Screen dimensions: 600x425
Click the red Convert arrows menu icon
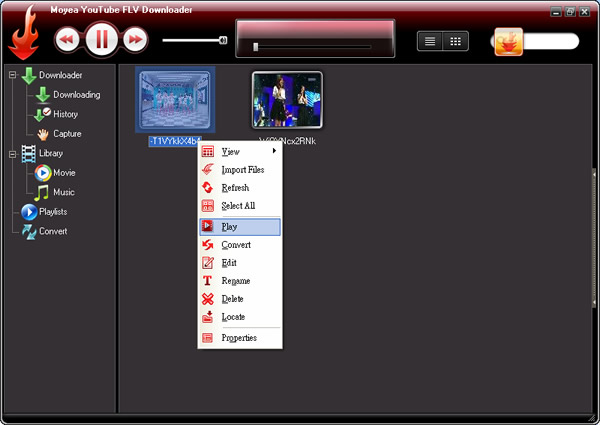coord(208,244)
